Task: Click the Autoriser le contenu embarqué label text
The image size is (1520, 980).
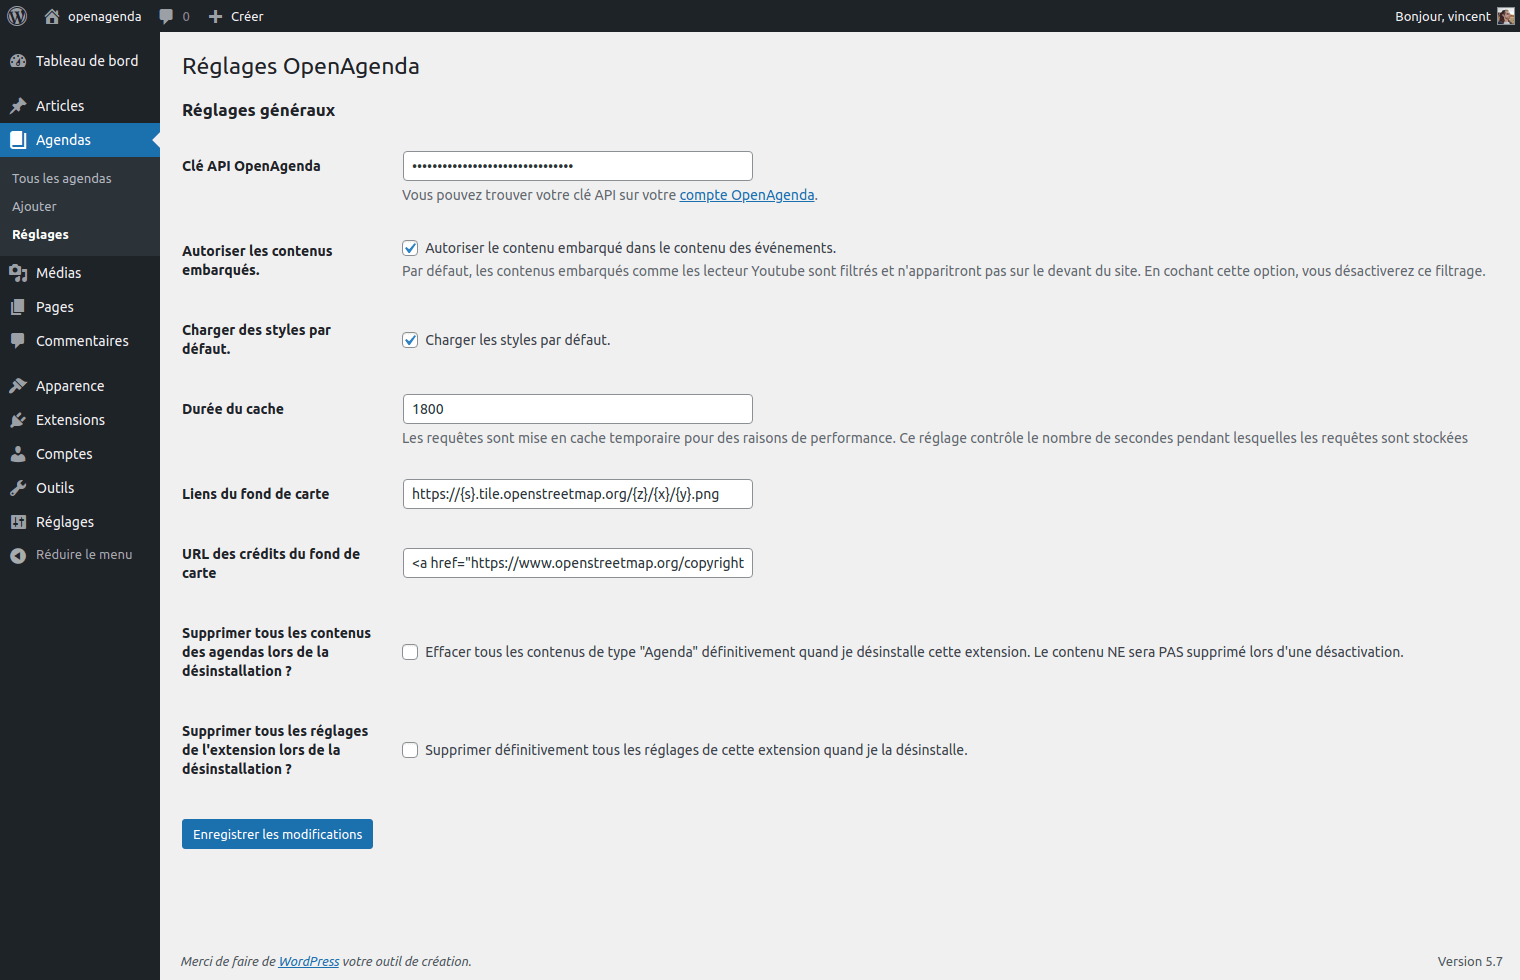Action: pyautogui.click(x=630, y=248)
